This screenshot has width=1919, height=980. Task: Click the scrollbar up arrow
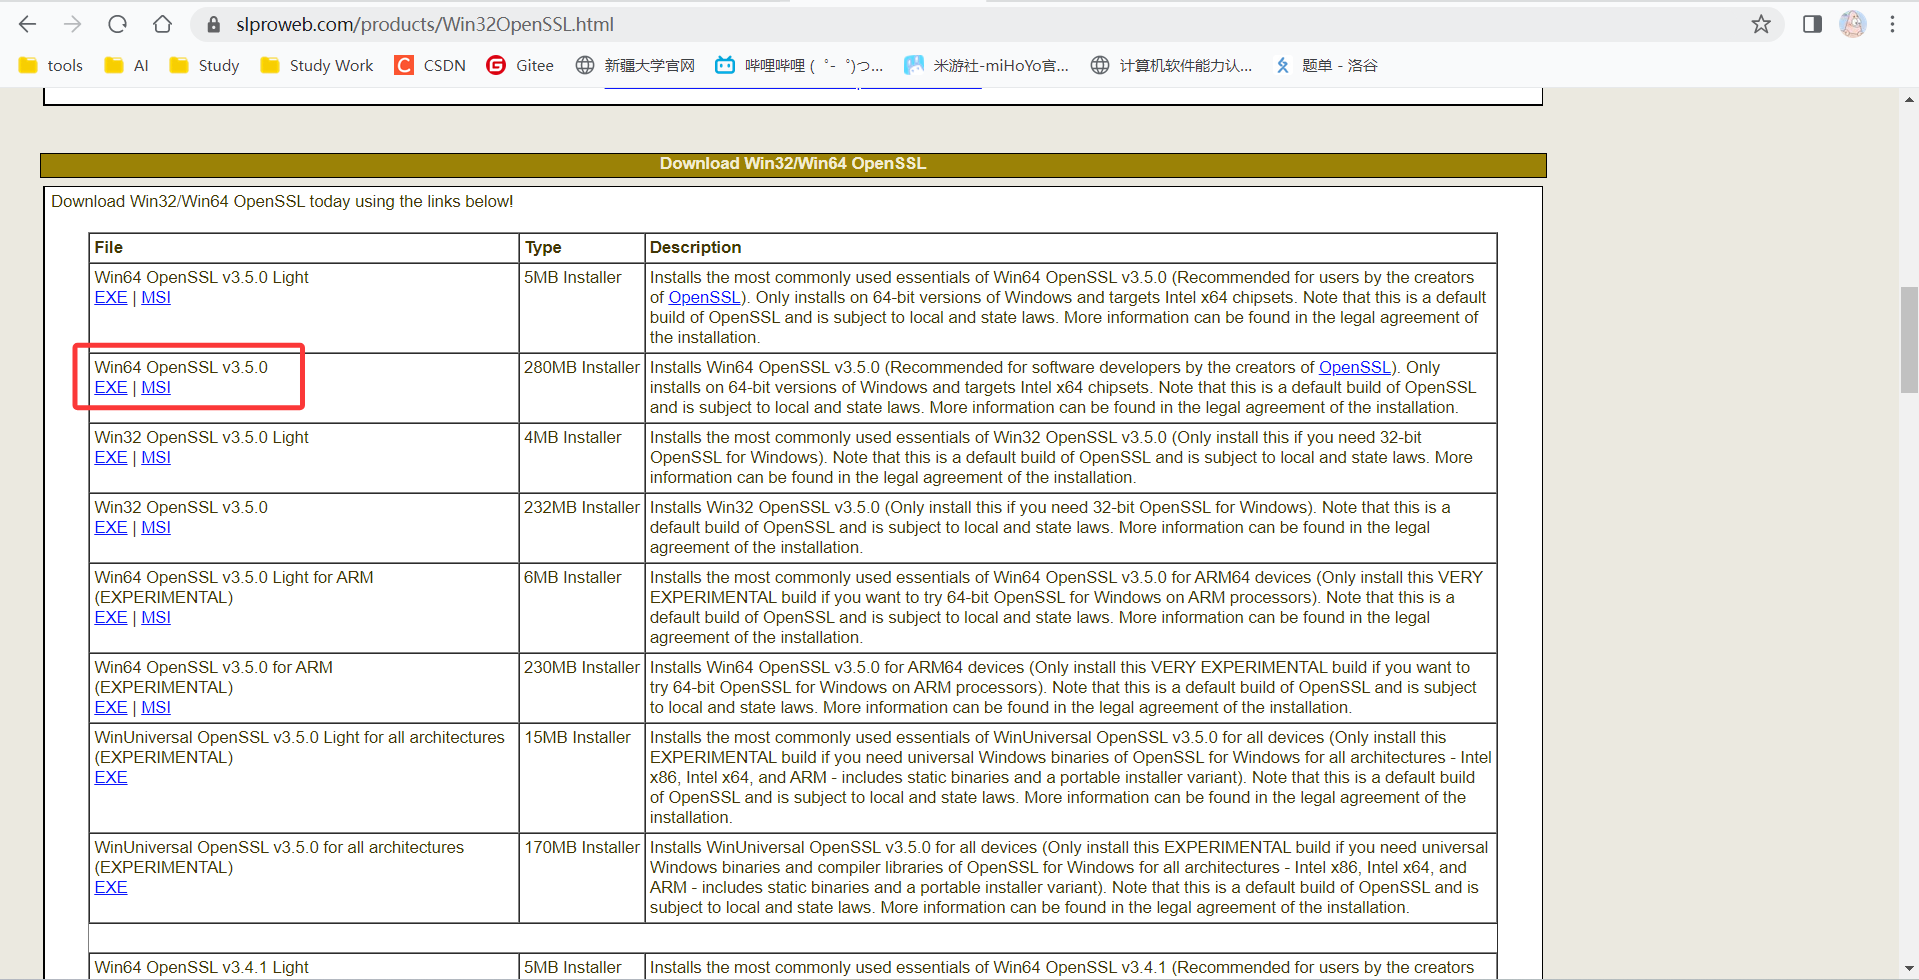click(1909, 99)
